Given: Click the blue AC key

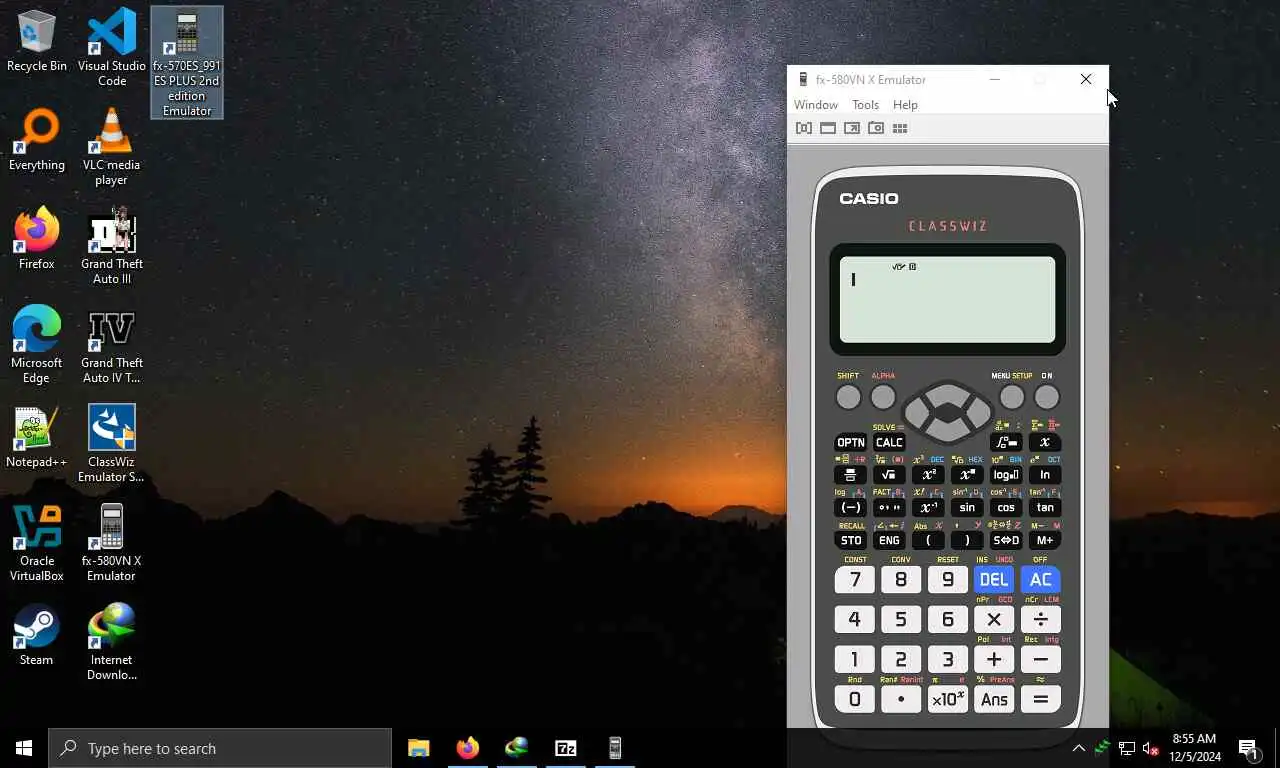Looking at the screenshot, I should tap(1041, 579).
